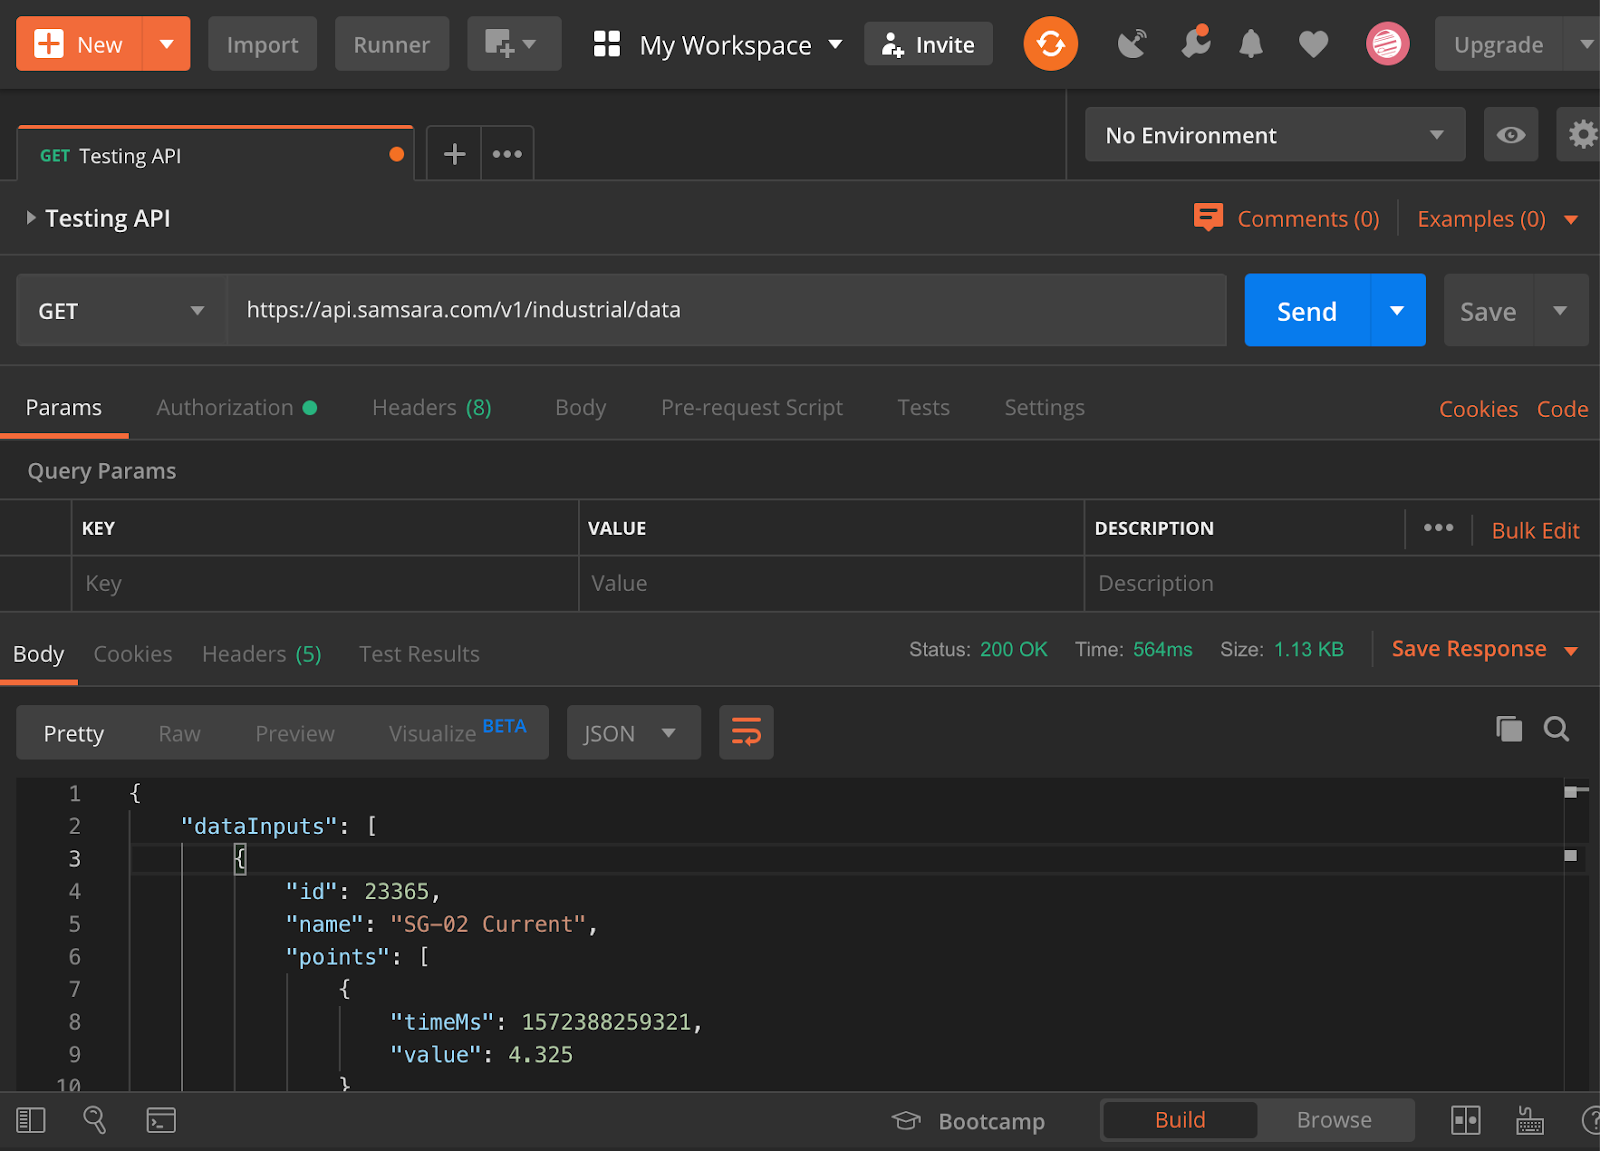This screenshot has width=1600, height=1151.
Task: Switch to Browse mode
Action: (1334, 1120)
